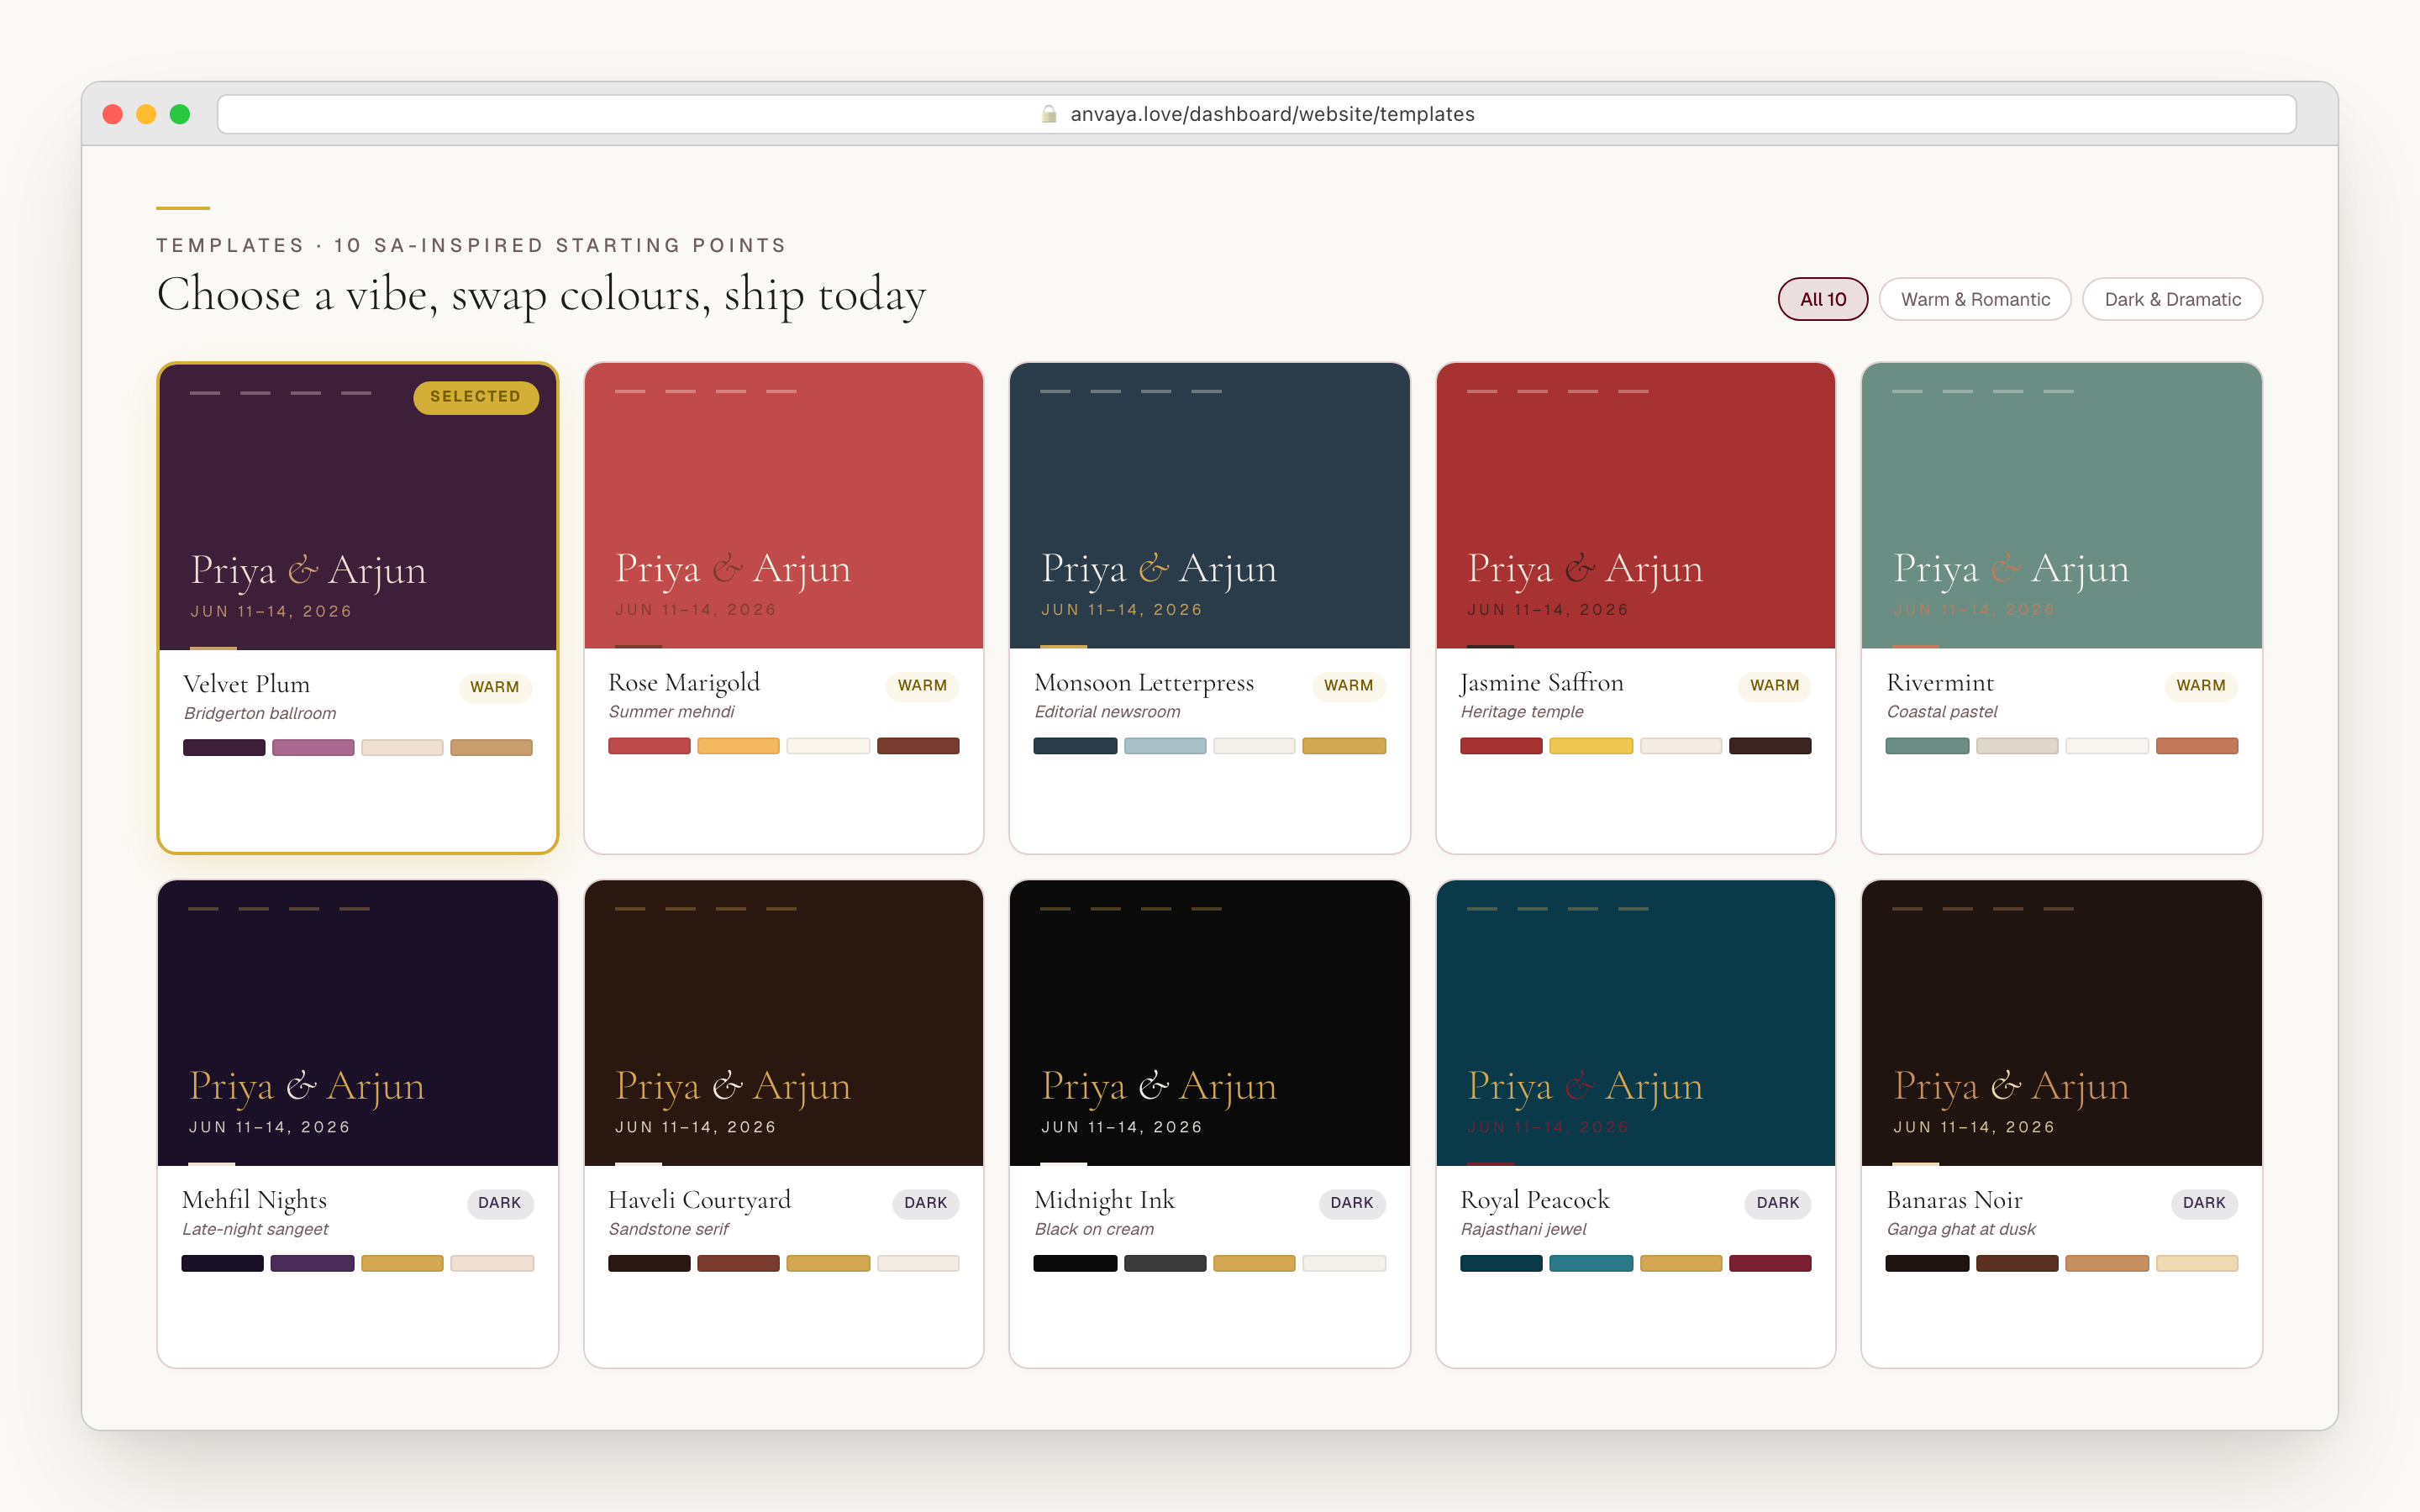Click the DARK tag on Midnight Ink

pos(1352,1203)
